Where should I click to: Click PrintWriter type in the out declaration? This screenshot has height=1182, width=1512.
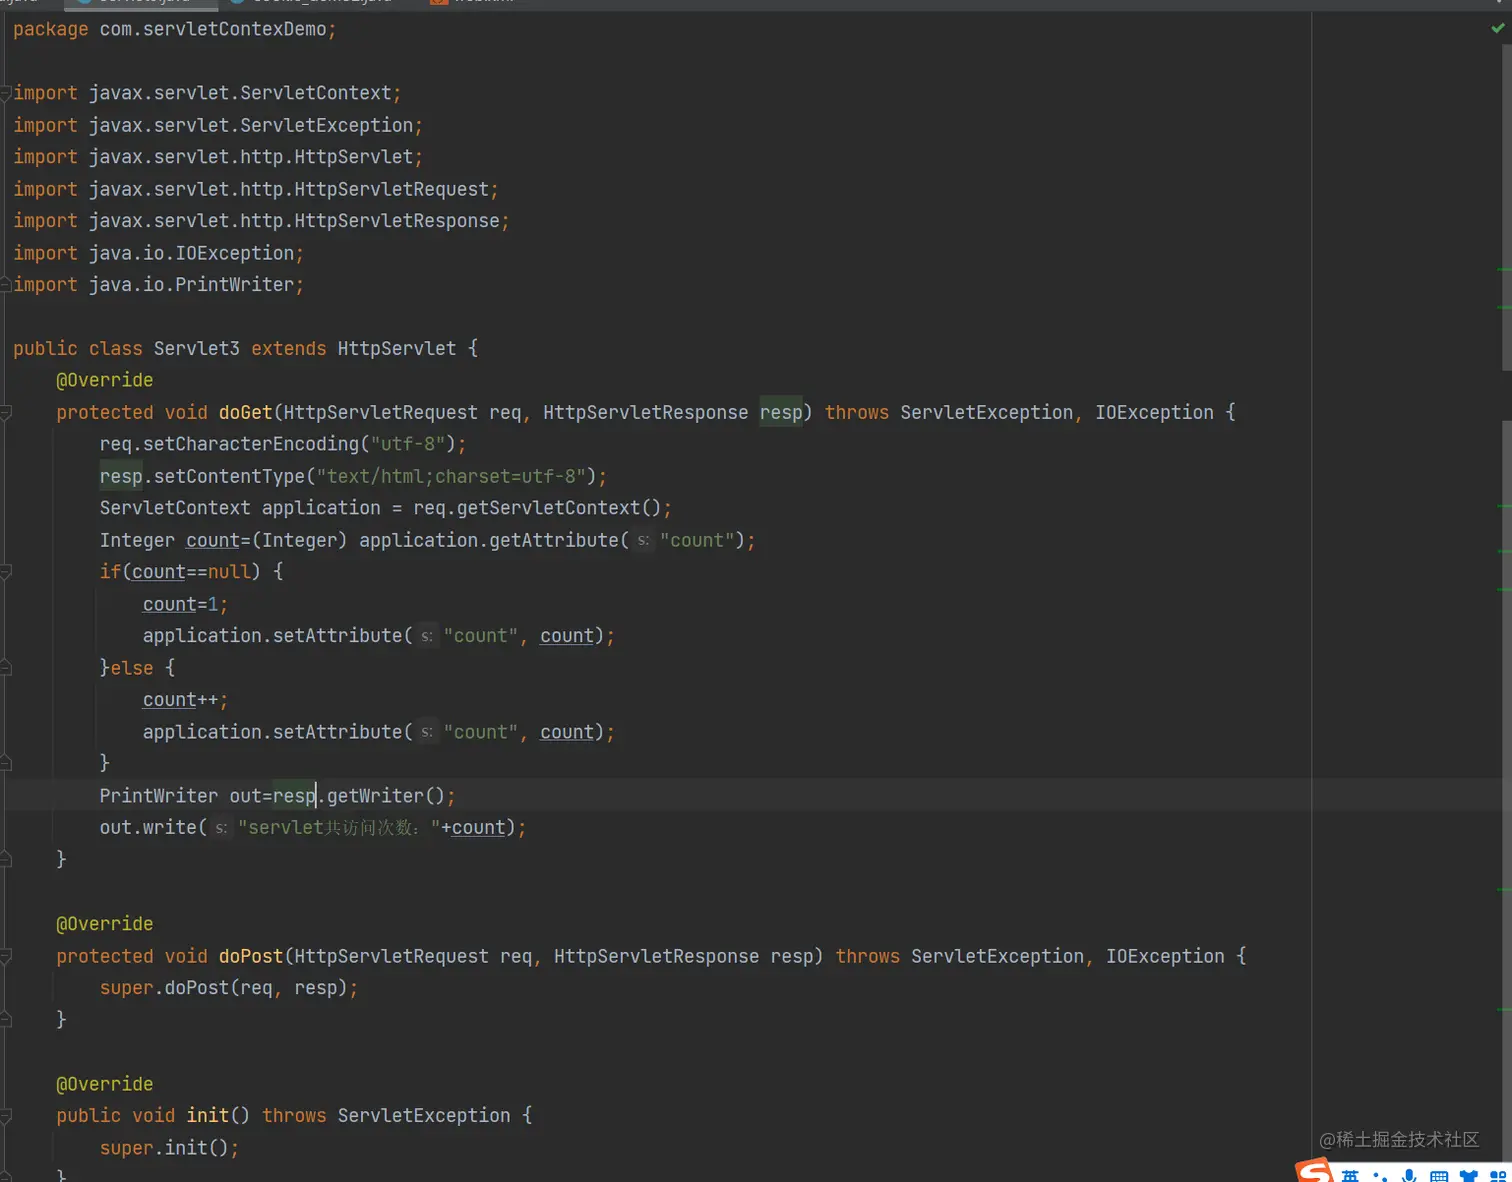pyautogui.click(x=159, y=796)
